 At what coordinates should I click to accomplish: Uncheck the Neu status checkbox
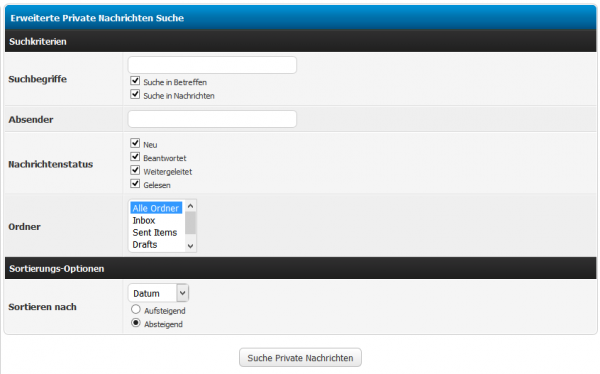(x=135, y=143)
